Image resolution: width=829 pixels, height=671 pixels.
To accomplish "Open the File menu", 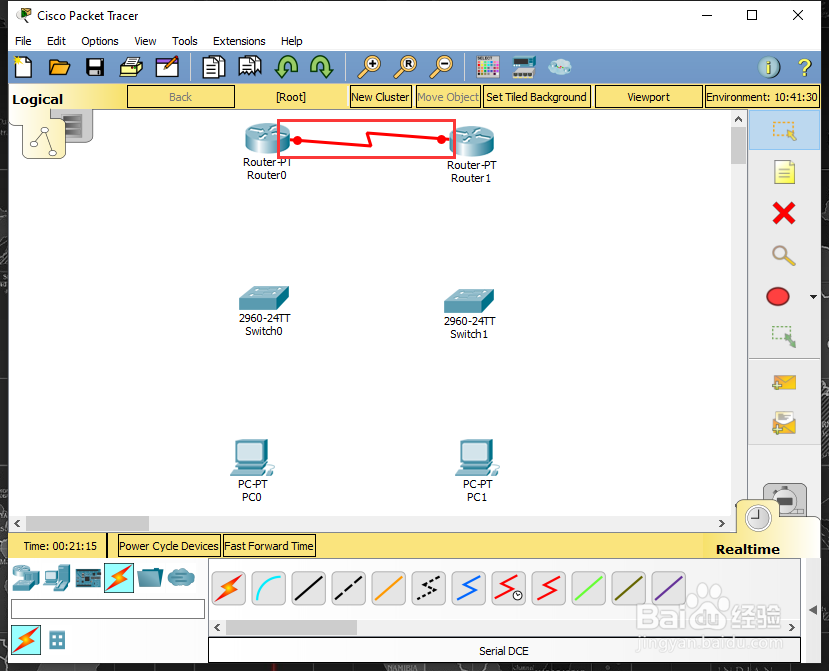I will [23, 41].
